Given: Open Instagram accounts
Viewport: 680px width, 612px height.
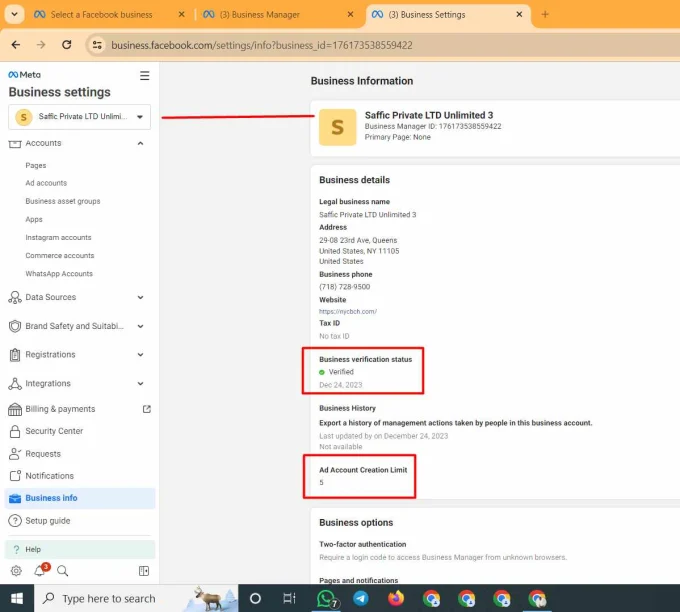Looking at the screenshot, I should [58, 238].
